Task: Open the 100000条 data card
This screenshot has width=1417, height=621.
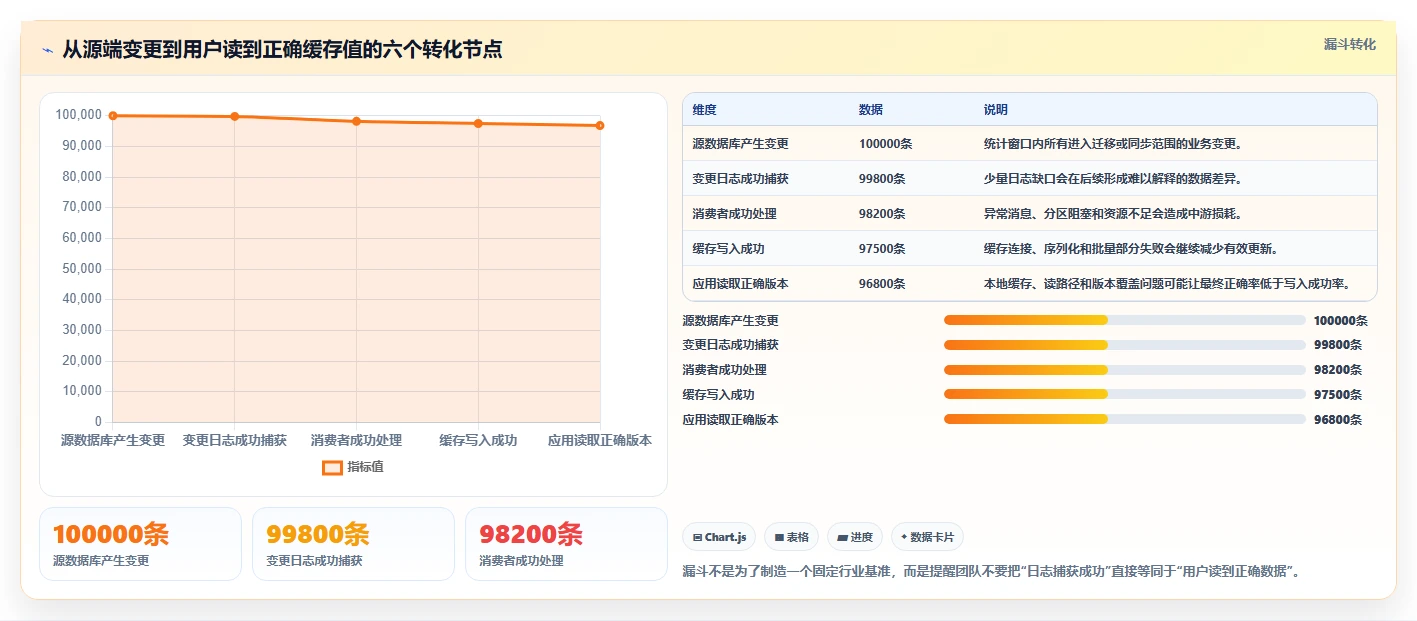Action: 140,544
